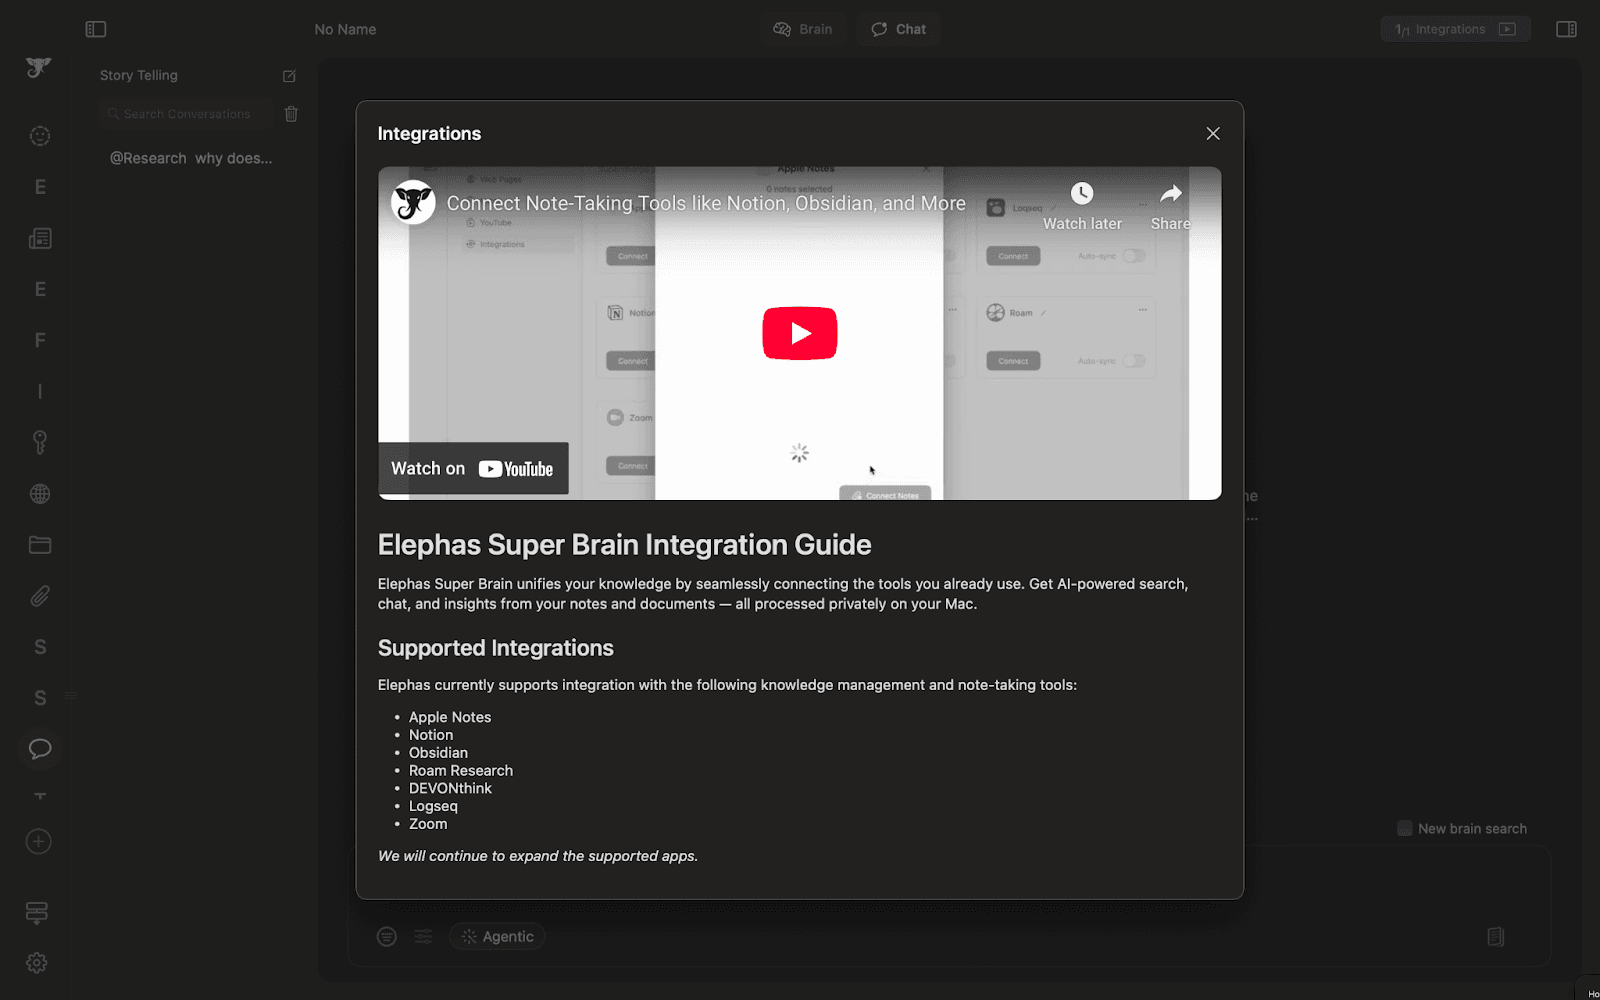Open the filter menu near the input field

coord(386,937)
